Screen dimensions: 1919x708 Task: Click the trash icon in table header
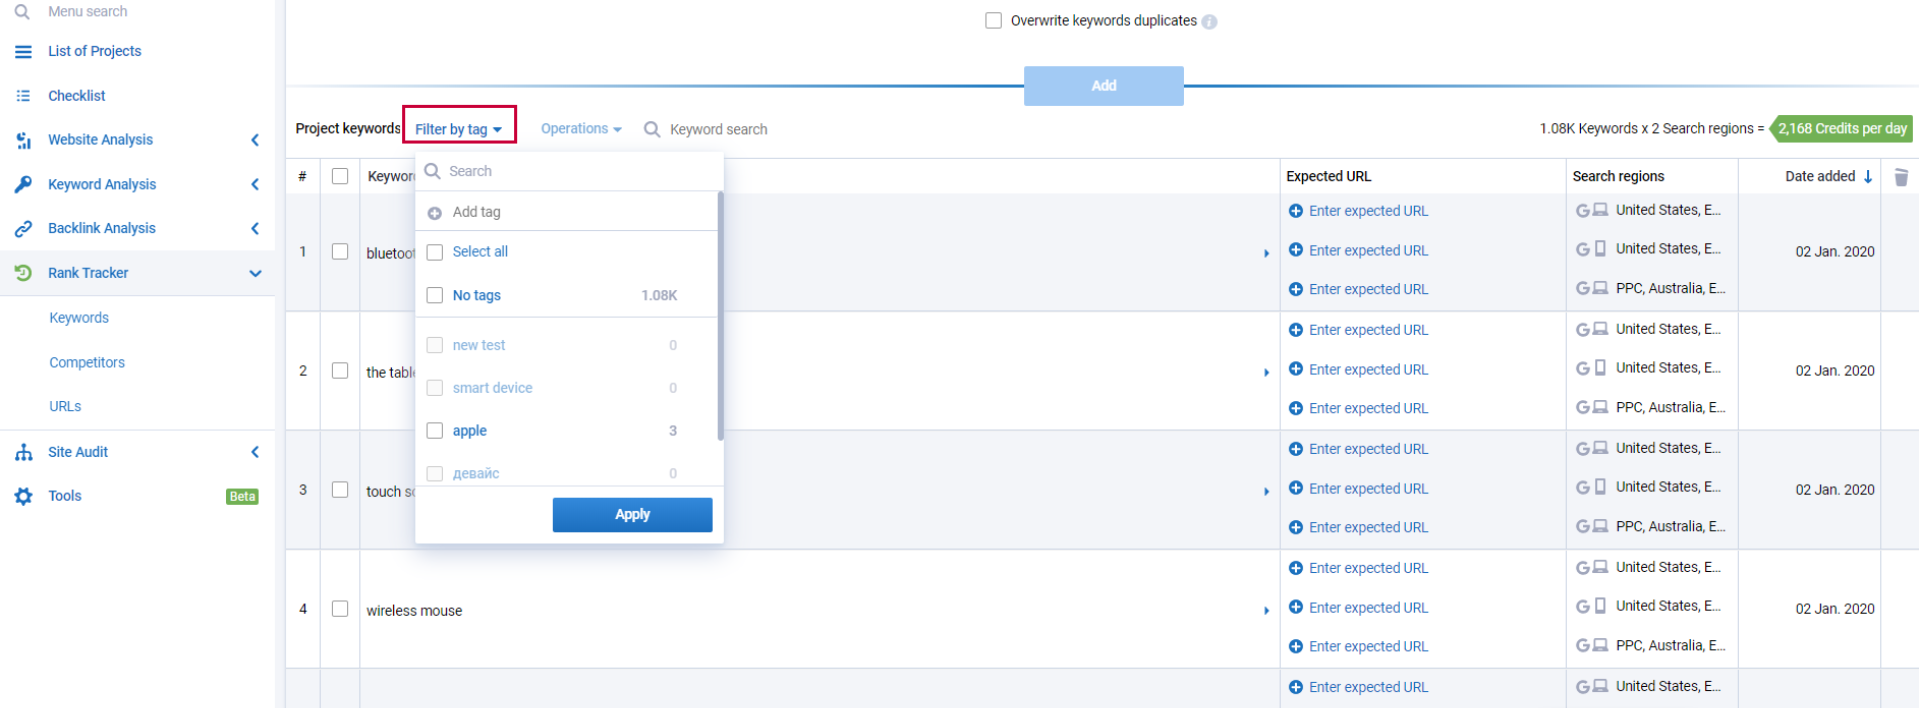1901,177
